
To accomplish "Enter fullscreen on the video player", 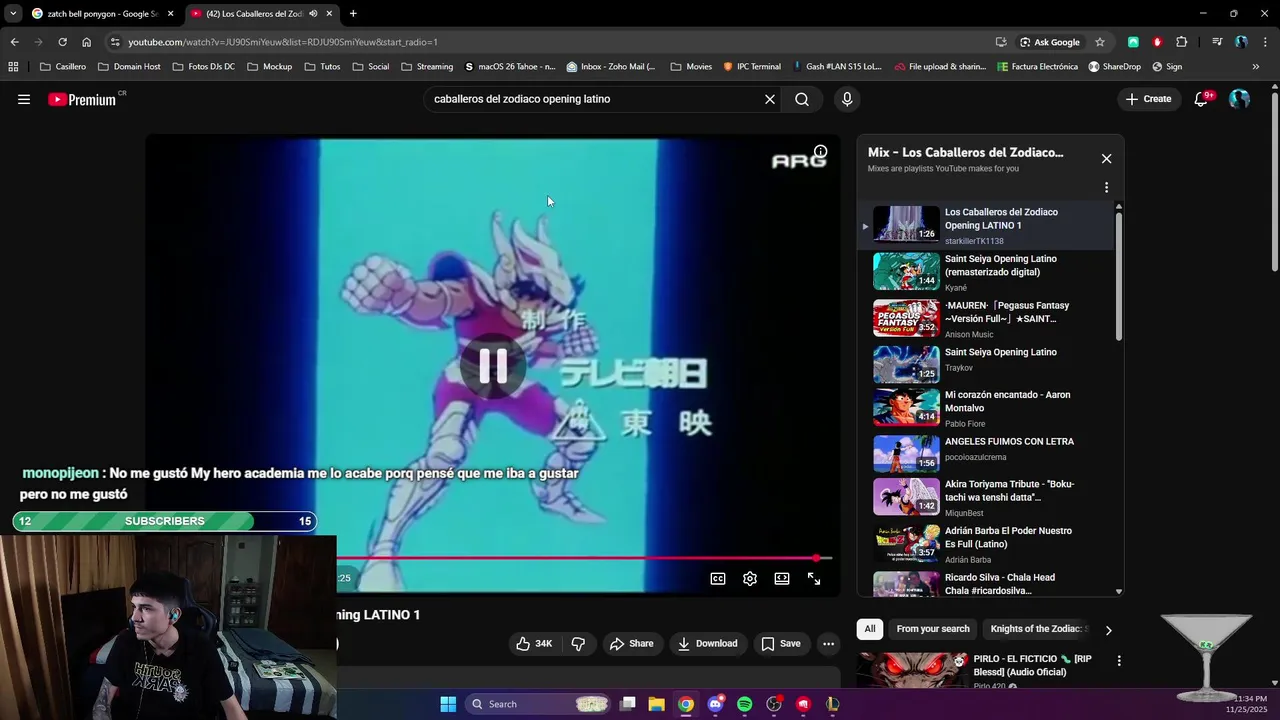I will click(x=814, y=578).
